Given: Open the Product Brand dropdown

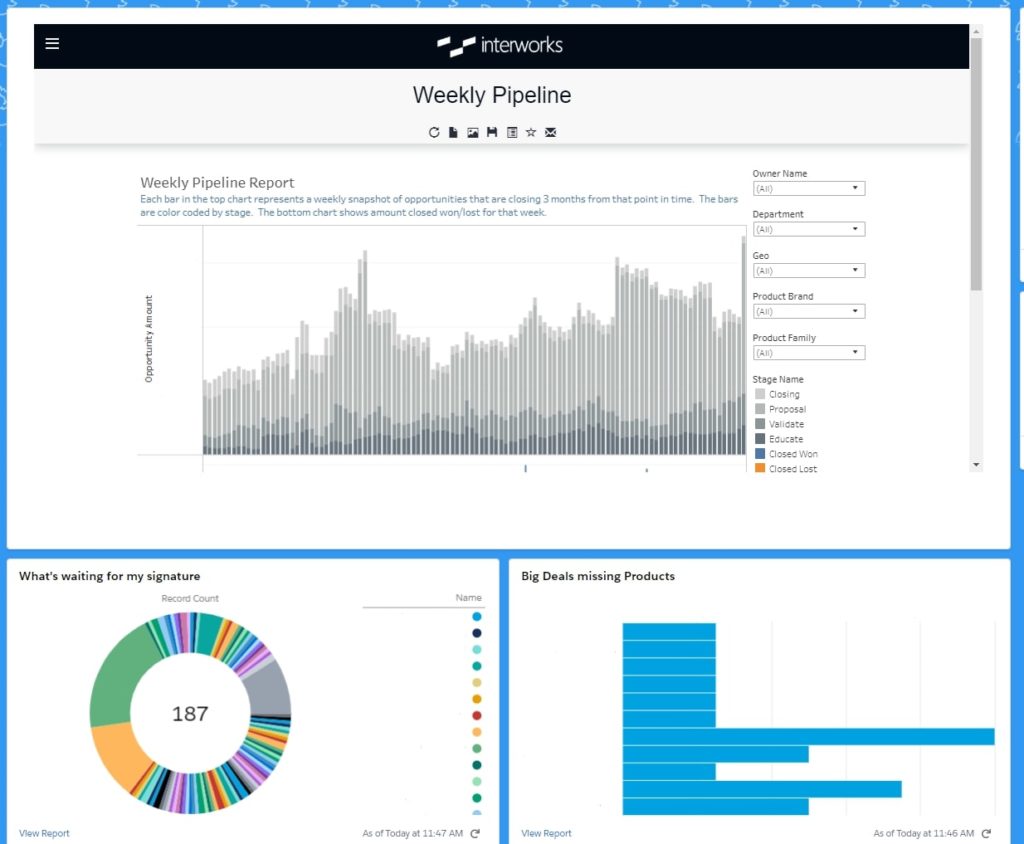Looking at the screenshot, I should pos(808,311).
